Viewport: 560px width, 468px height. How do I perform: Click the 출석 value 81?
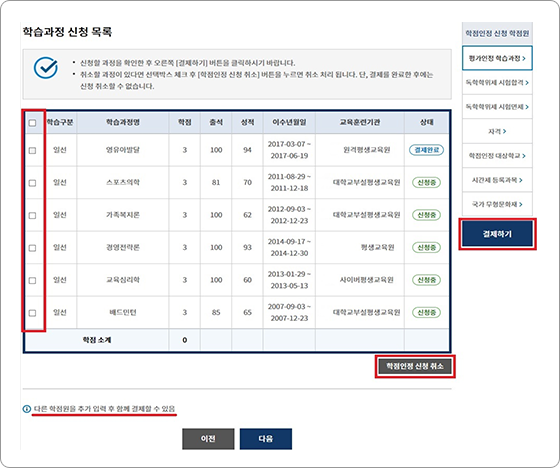pyautogui.click(x=216, y=183)
